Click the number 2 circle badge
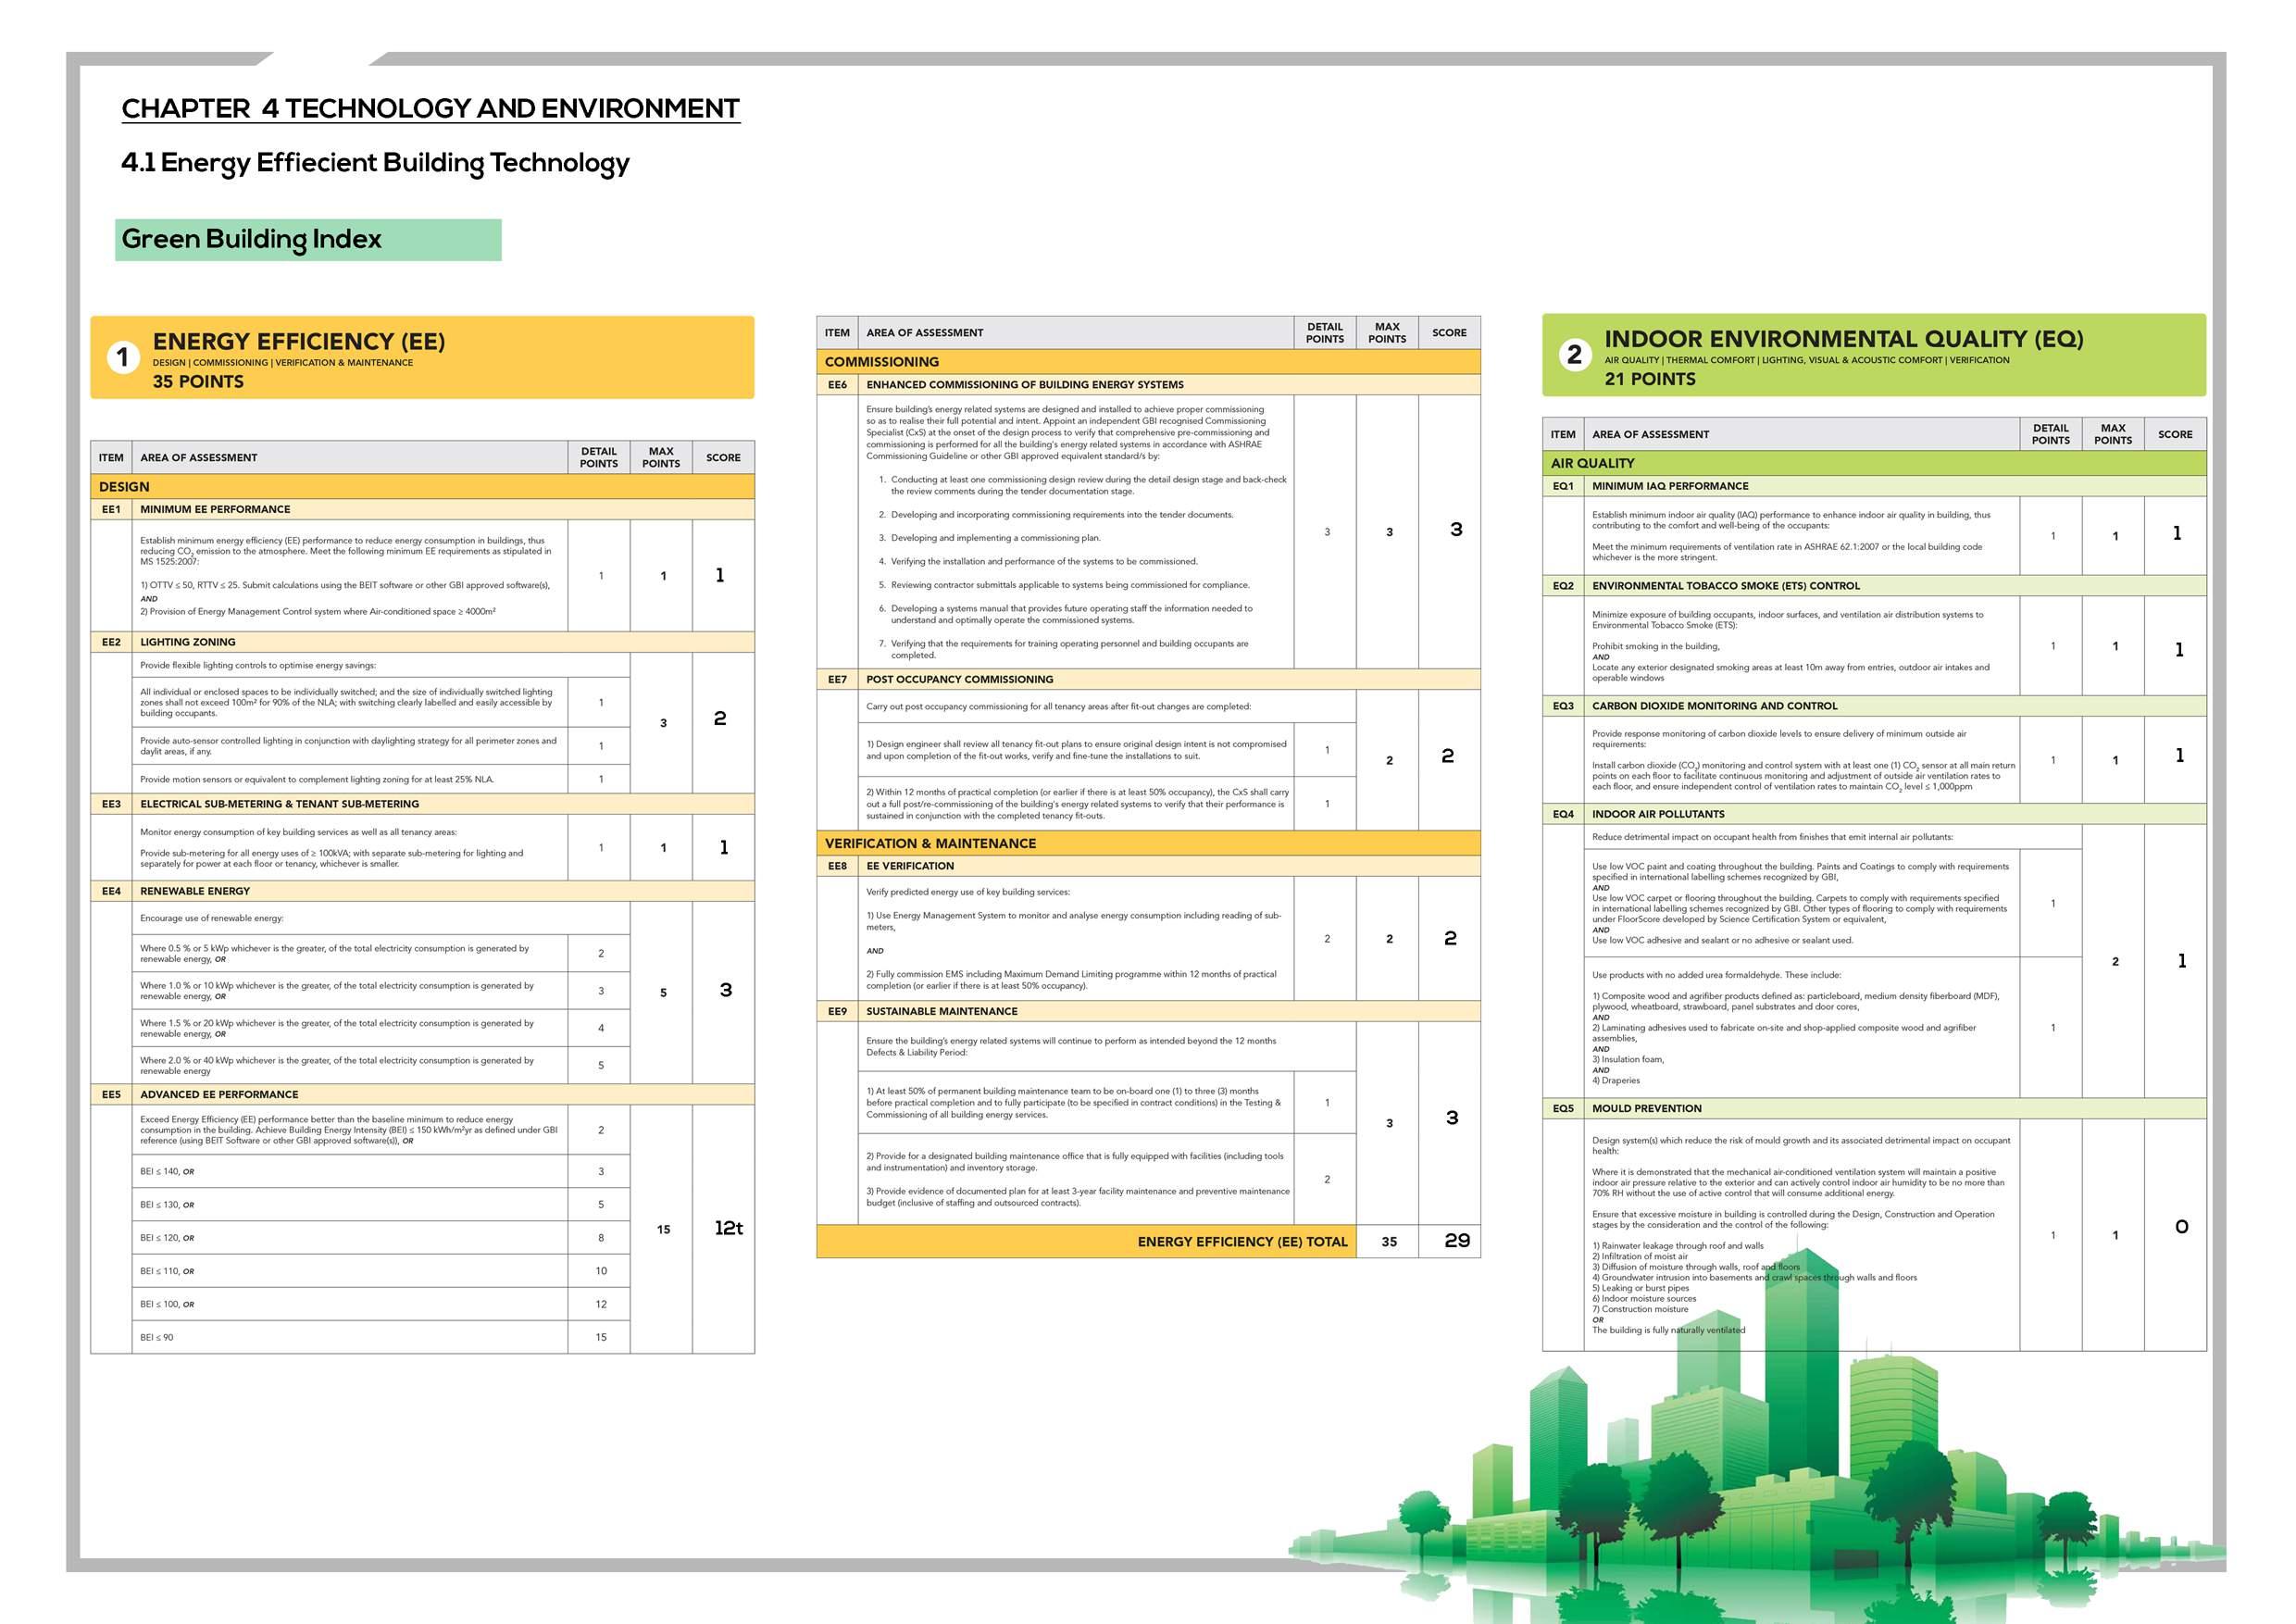This screenshot has height=1624, width=2296. [x=1574, y=354]
